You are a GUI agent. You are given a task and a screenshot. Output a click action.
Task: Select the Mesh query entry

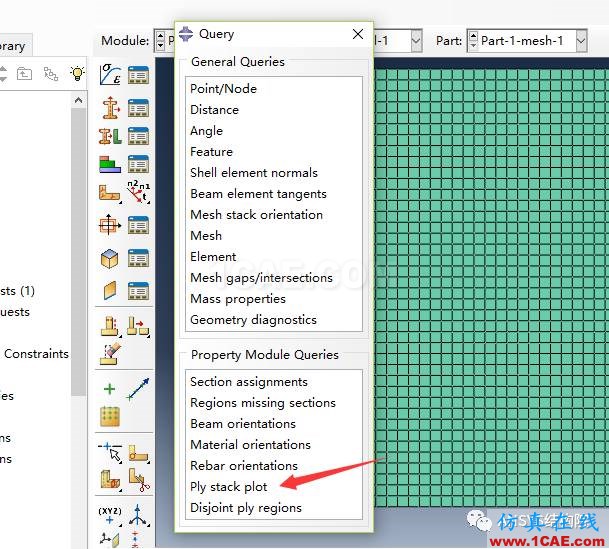206,235
